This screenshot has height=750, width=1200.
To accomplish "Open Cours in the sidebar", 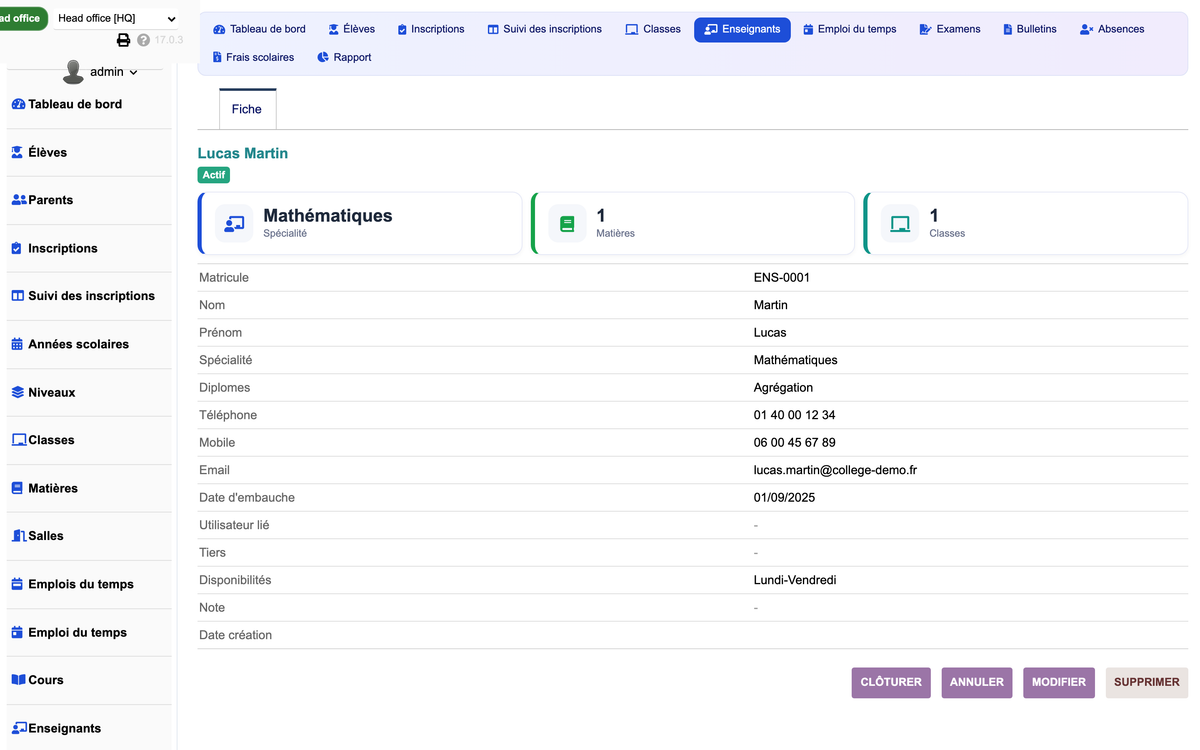I will pyautogui.click(x=45, y=680).
